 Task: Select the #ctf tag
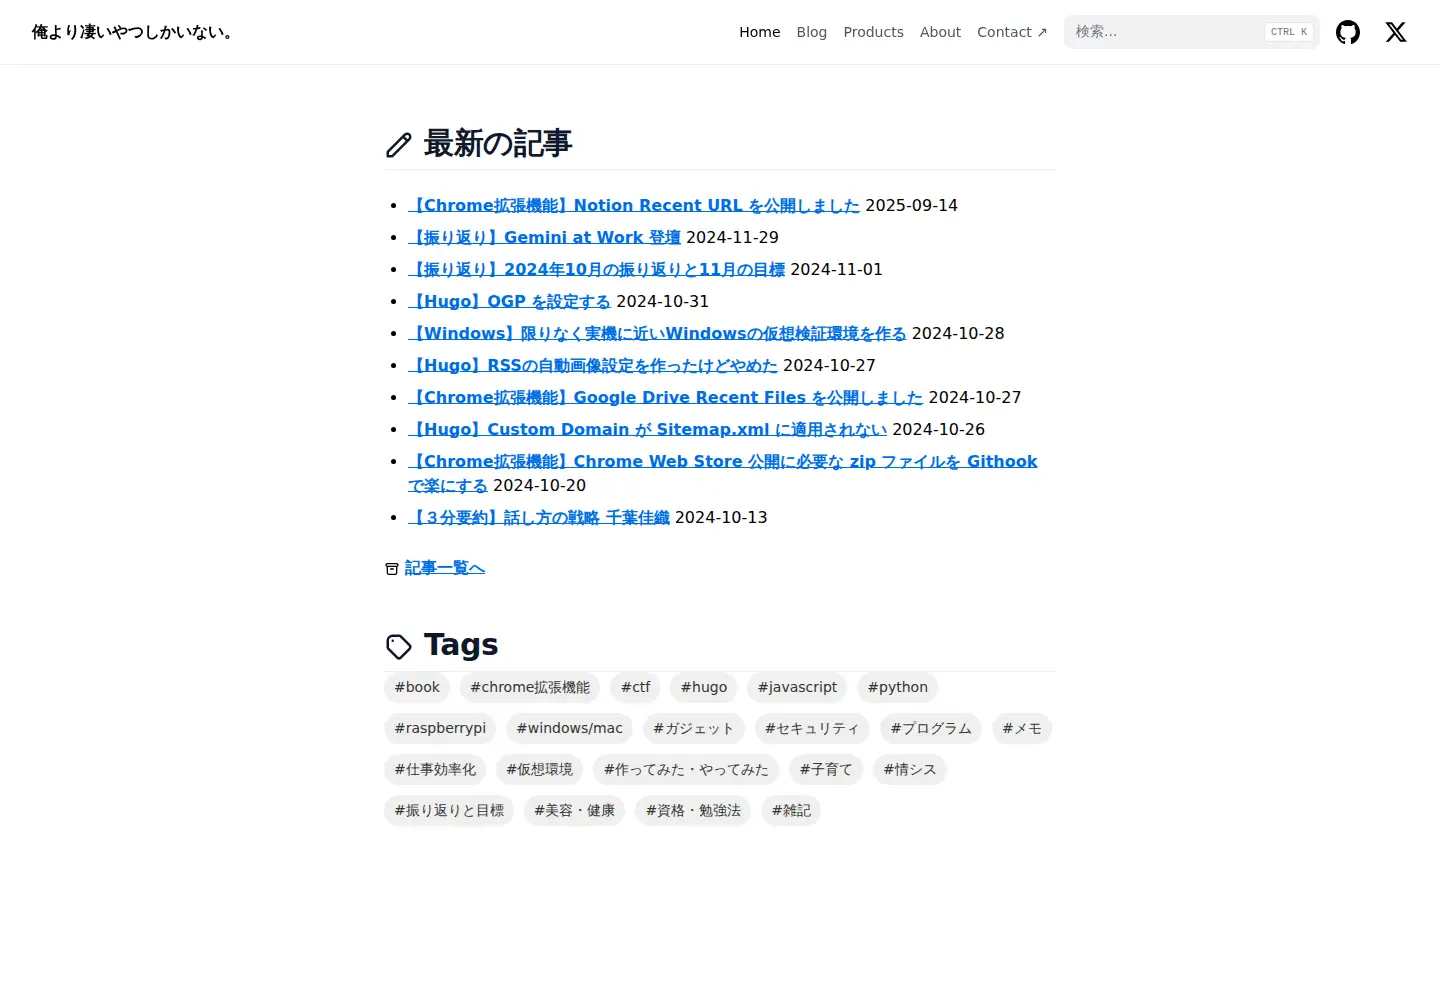click(x=635, y=687)
